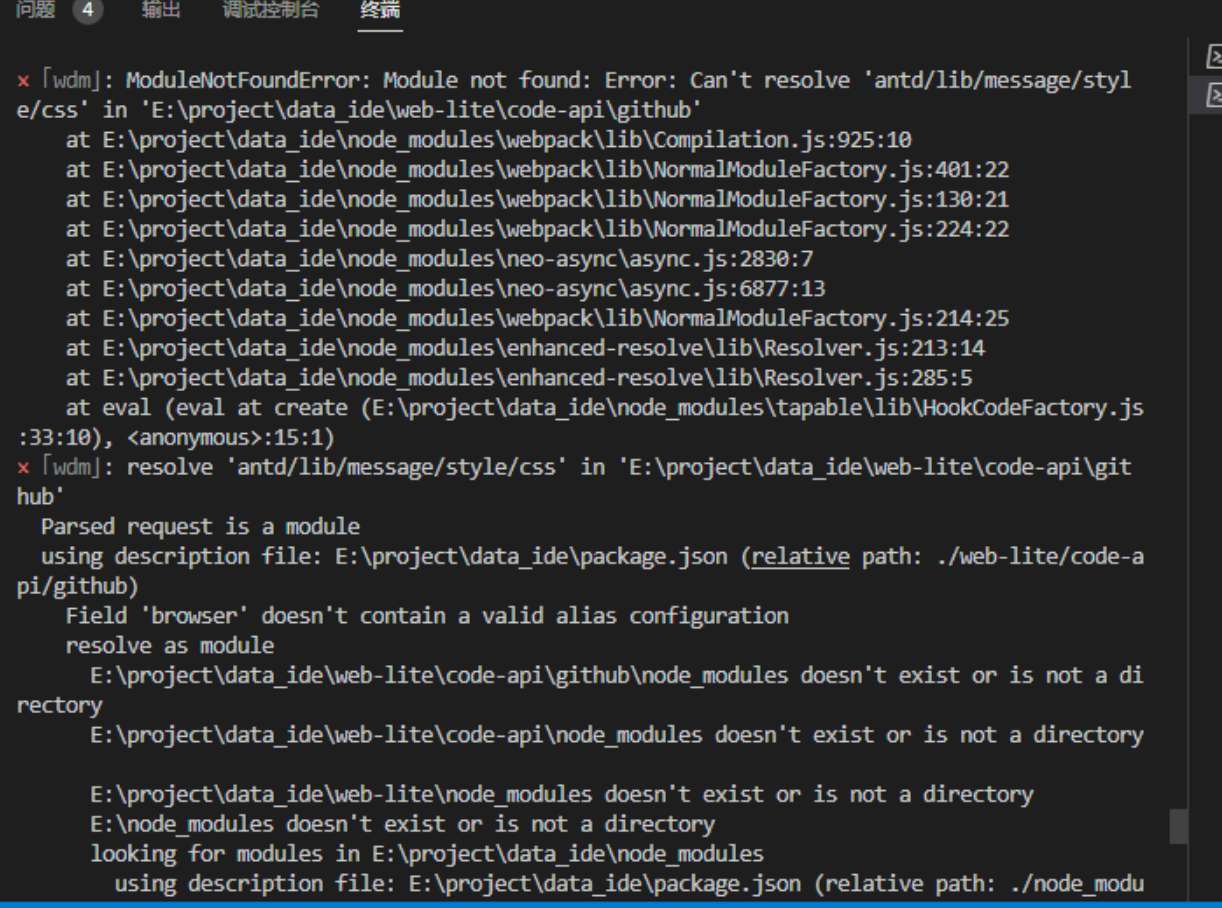Click the red × before ModuleNotFoundError
The width and height of the screenshot is (1222, 908).
click(23, 81)
